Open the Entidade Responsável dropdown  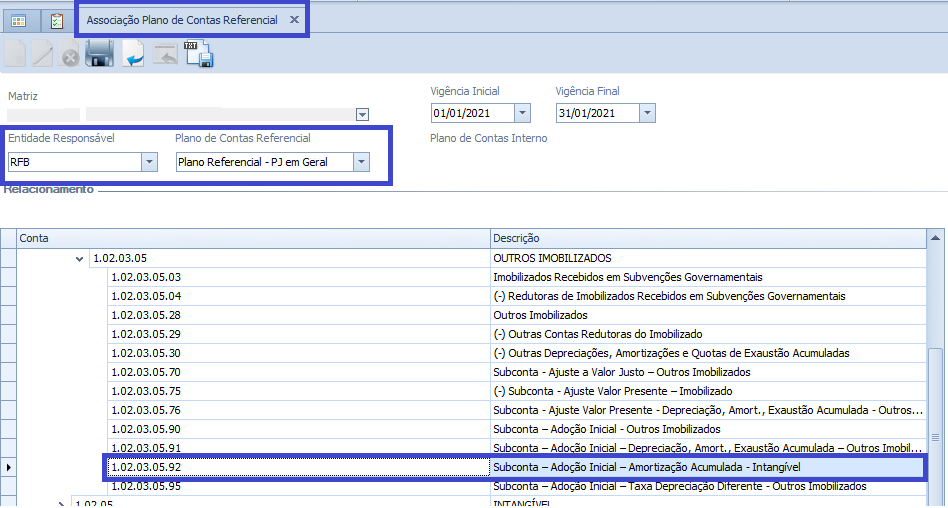click(x=149, y=162)
